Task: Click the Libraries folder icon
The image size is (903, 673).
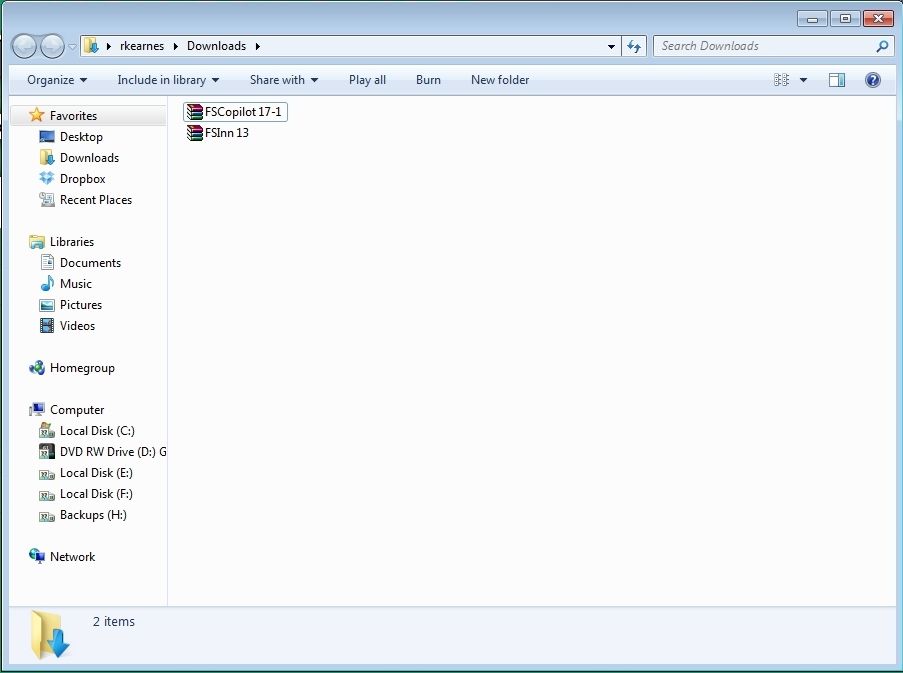Action: [36, 242]
